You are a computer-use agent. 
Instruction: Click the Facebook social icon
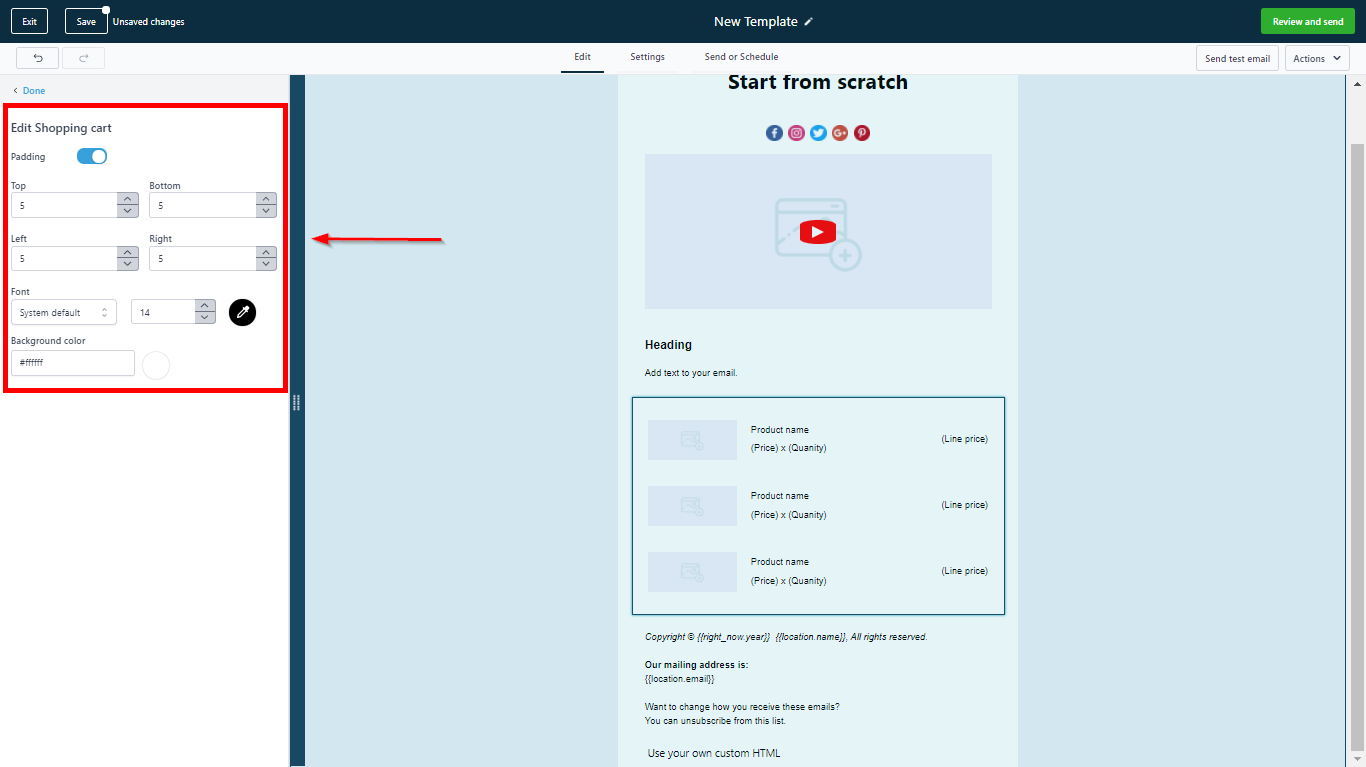774,133
